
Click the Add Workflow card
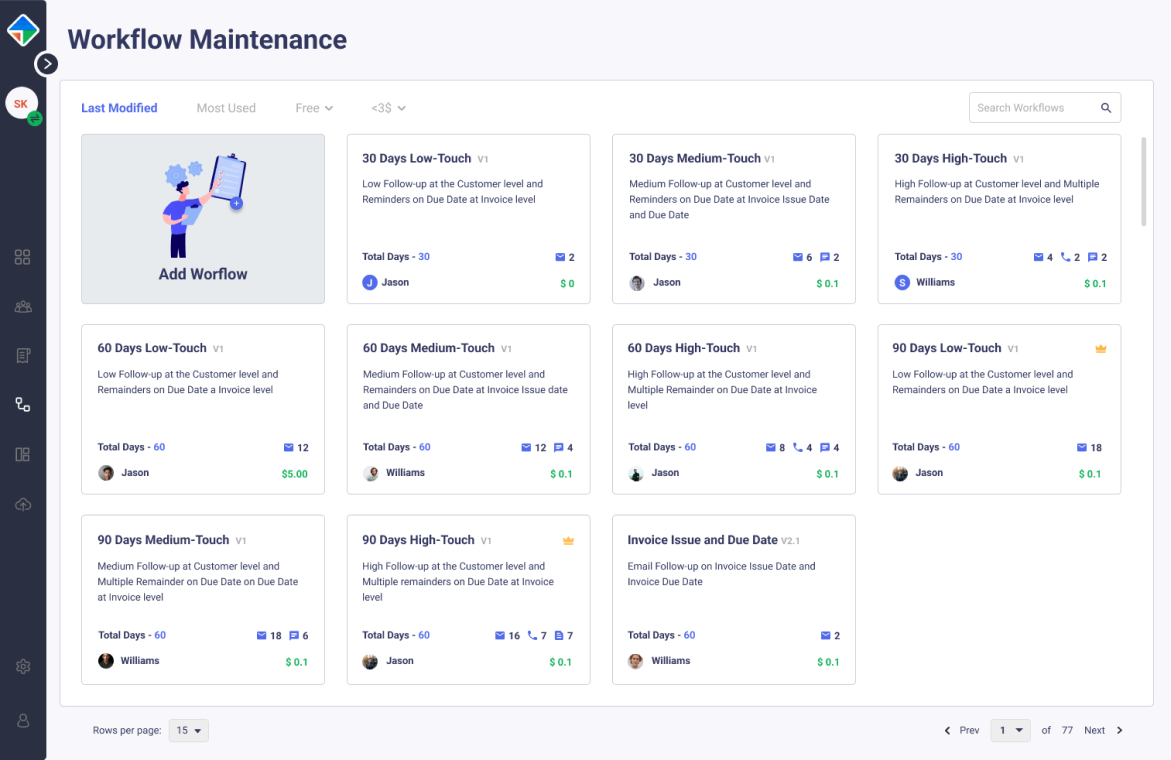click(202, 218)
